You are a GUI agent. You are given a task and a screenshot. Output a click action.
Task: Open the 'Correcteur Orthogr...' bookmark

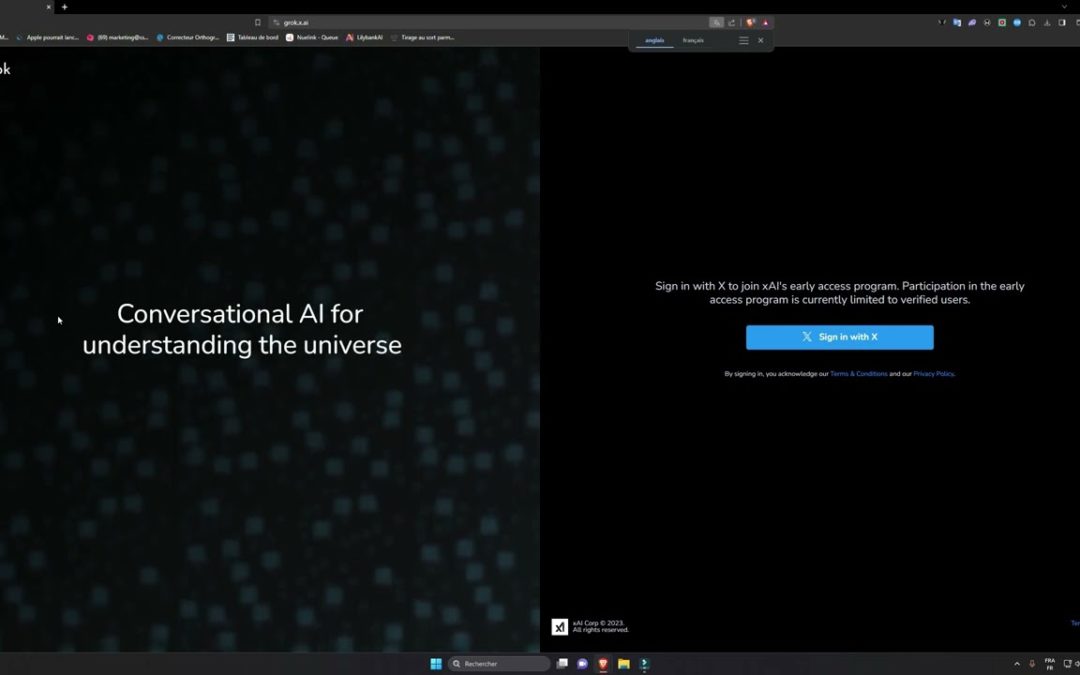pos(187,38)
